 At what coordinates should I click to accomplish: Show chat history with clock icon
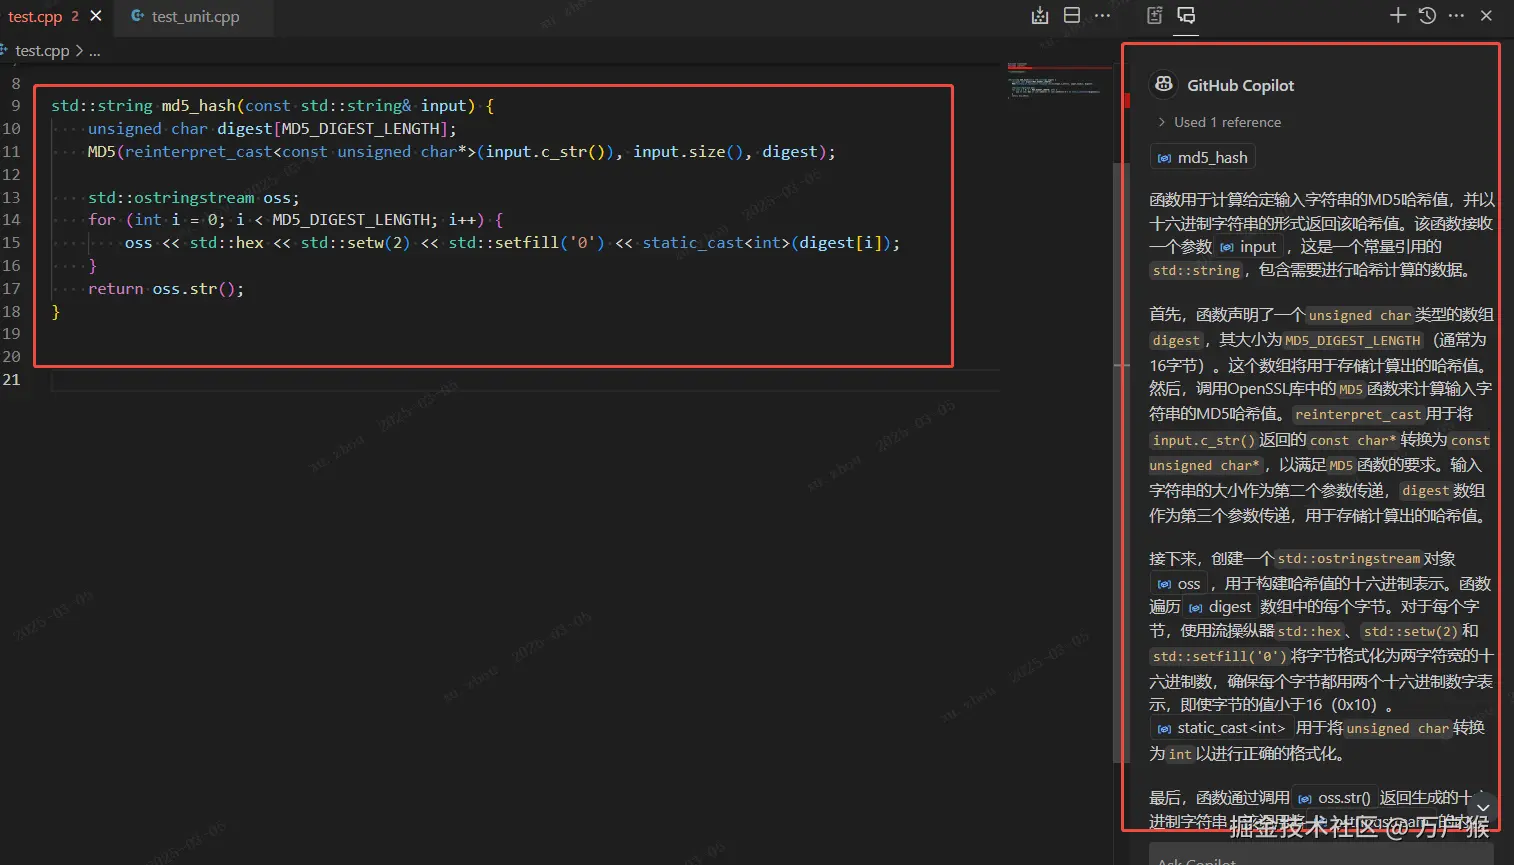coord(1427,15)
